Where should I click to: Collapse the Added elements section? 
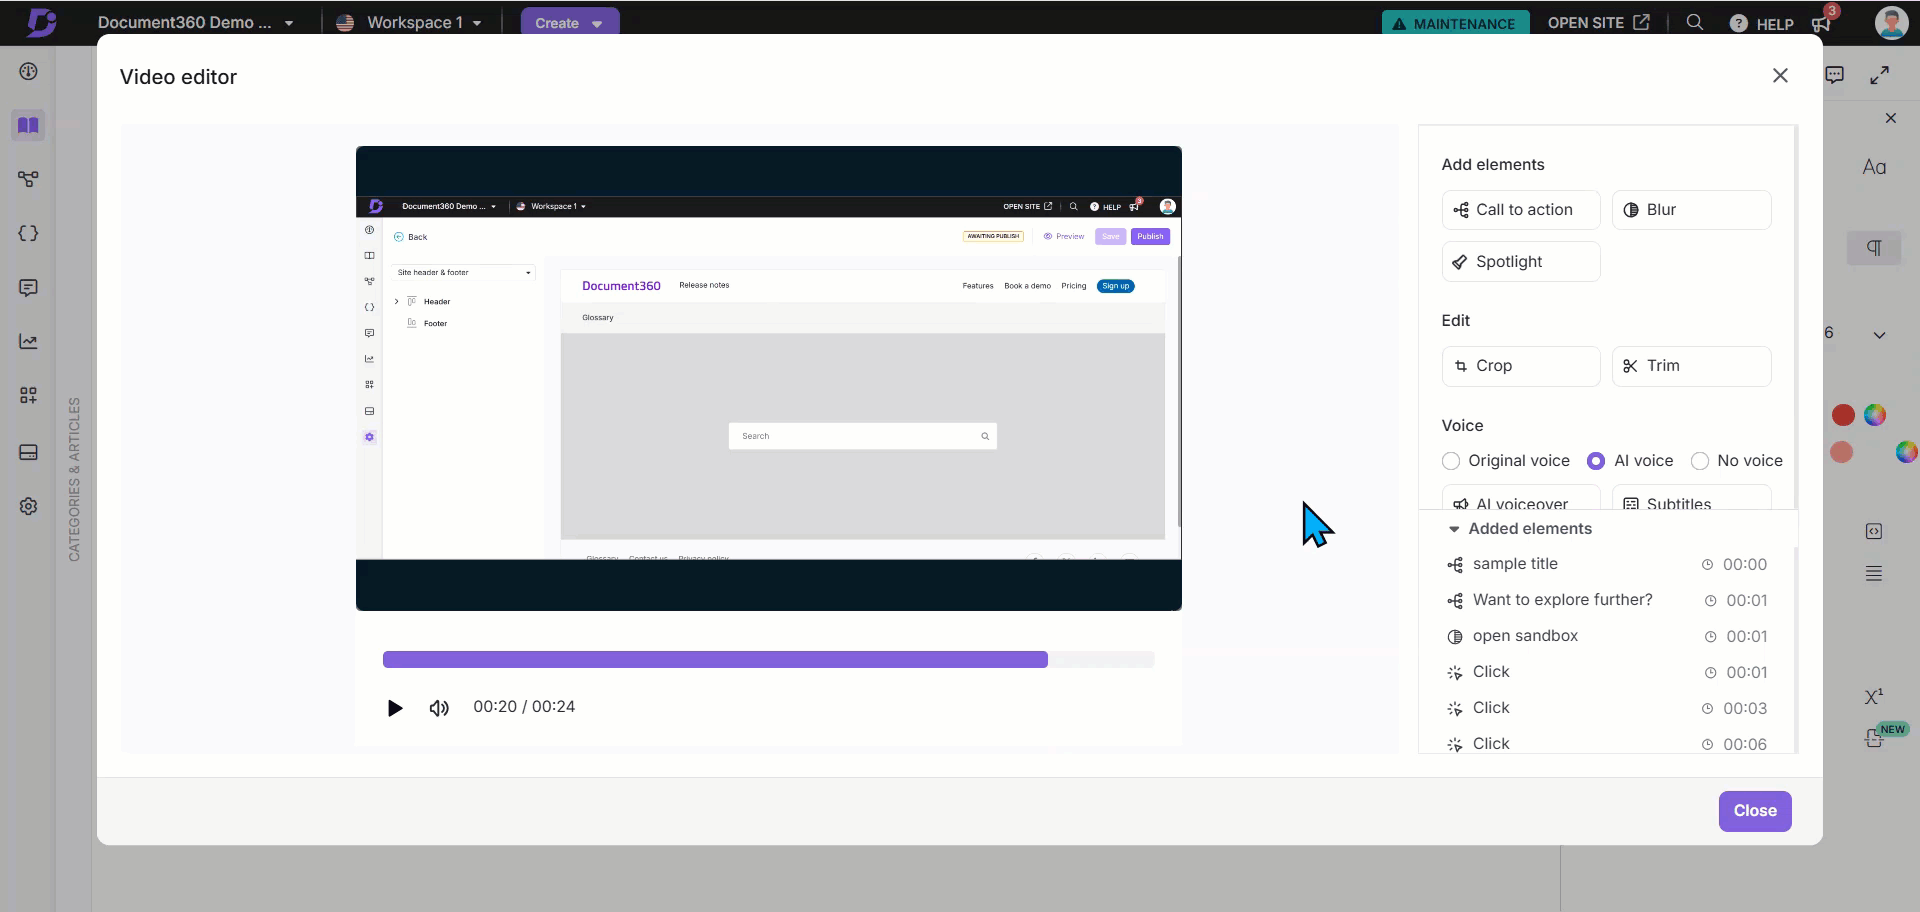pyautogui.click(x=1454, y=529)
